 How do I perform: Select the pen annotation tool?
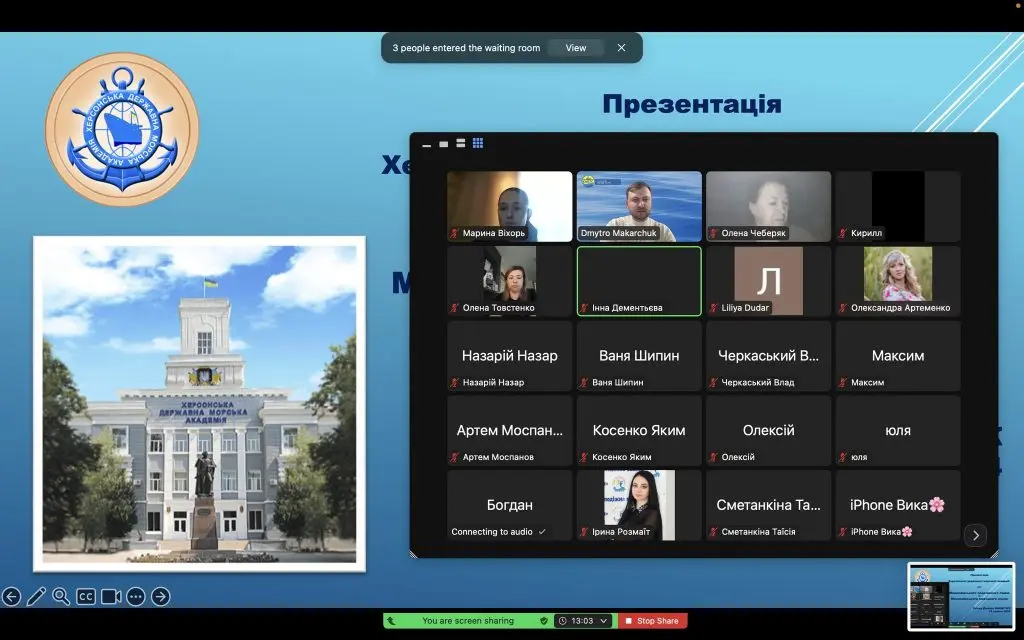(36, 597)
